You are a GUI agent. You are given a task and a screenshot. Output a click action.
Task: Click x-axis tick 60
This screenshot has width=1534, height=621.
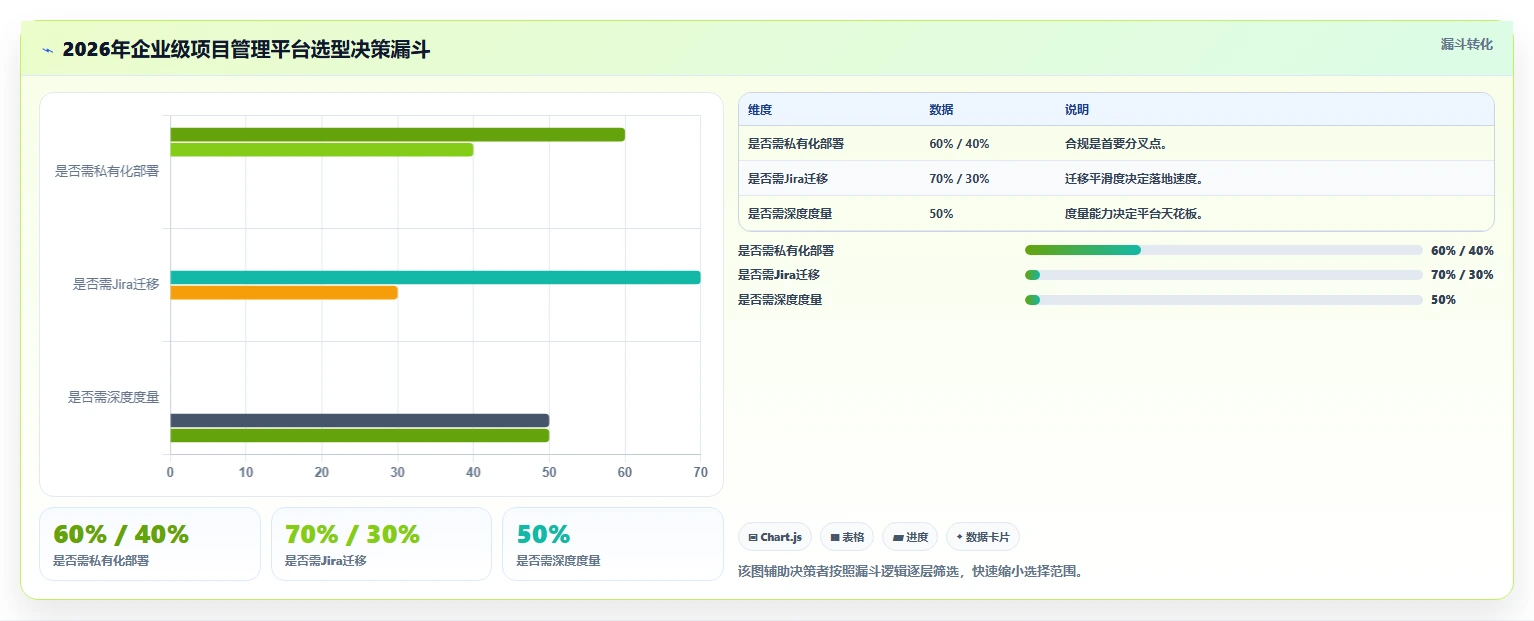point(625,472)
